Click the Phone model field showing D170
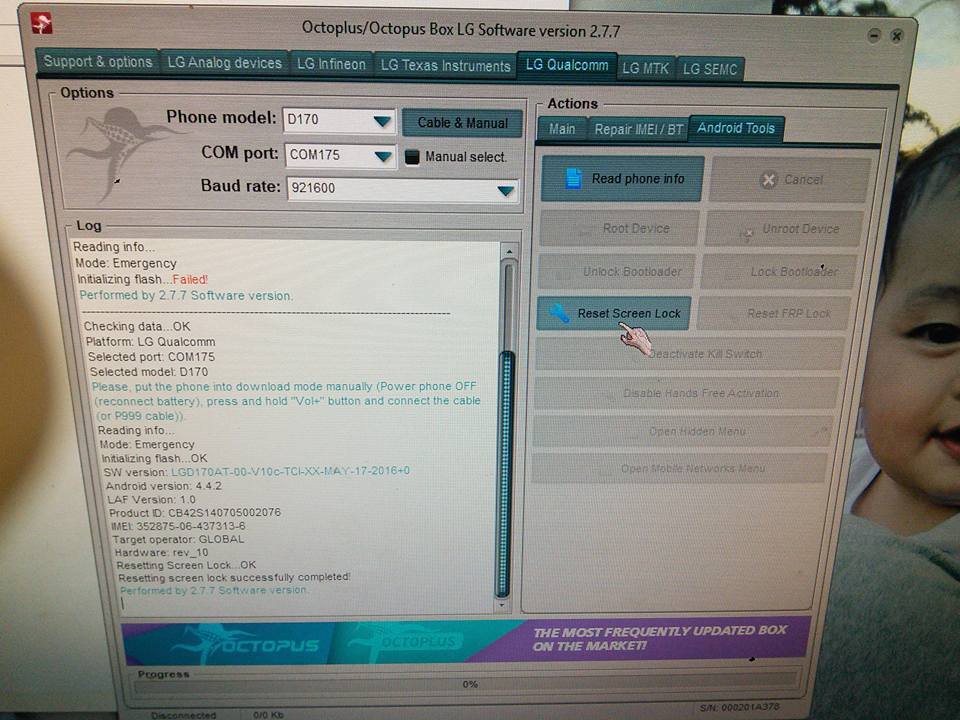960x720 pixels. click(339, 120)
